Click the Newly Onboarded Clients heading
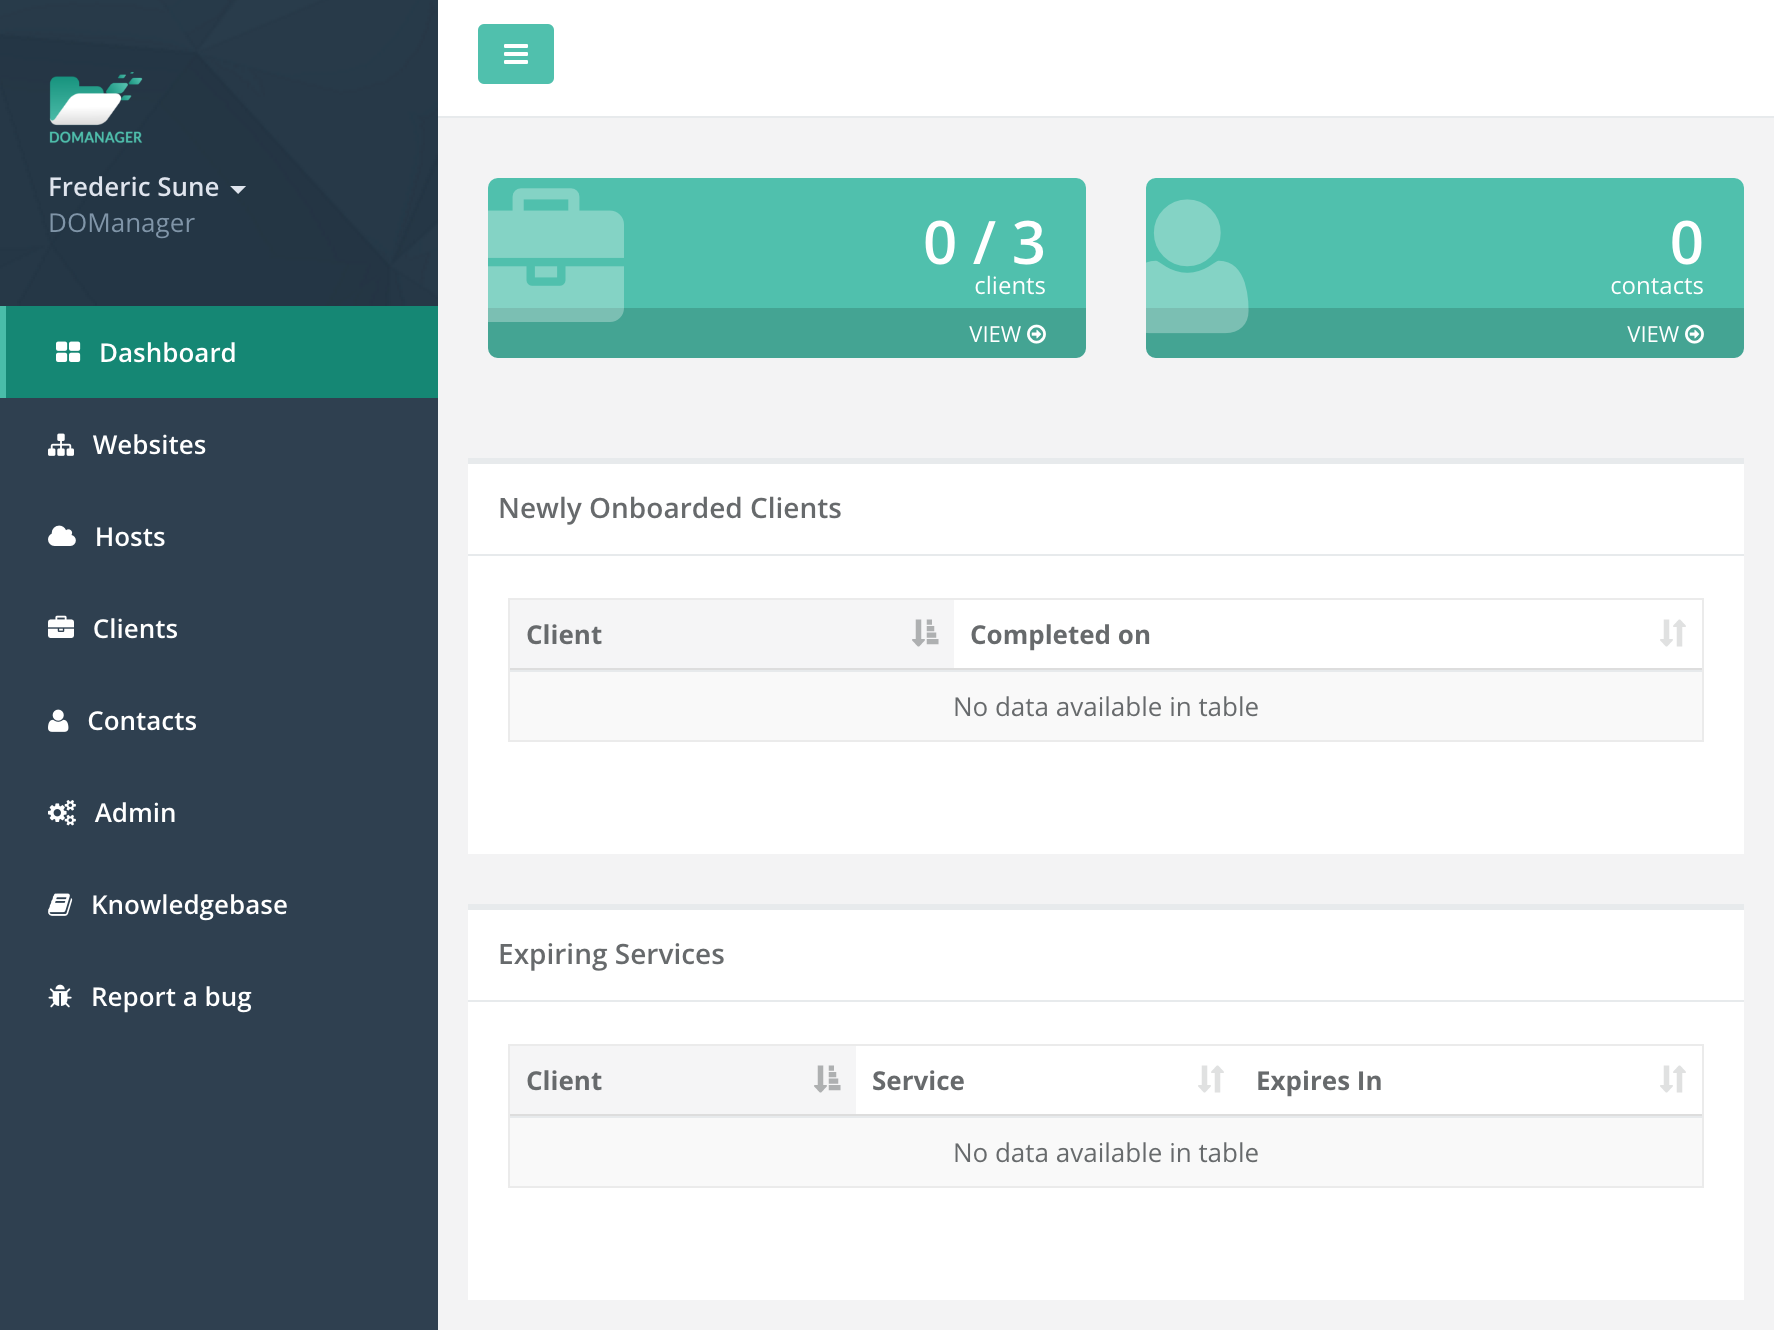Image resolution: width=1774 pixels, height=1330 pixels. 670,508
